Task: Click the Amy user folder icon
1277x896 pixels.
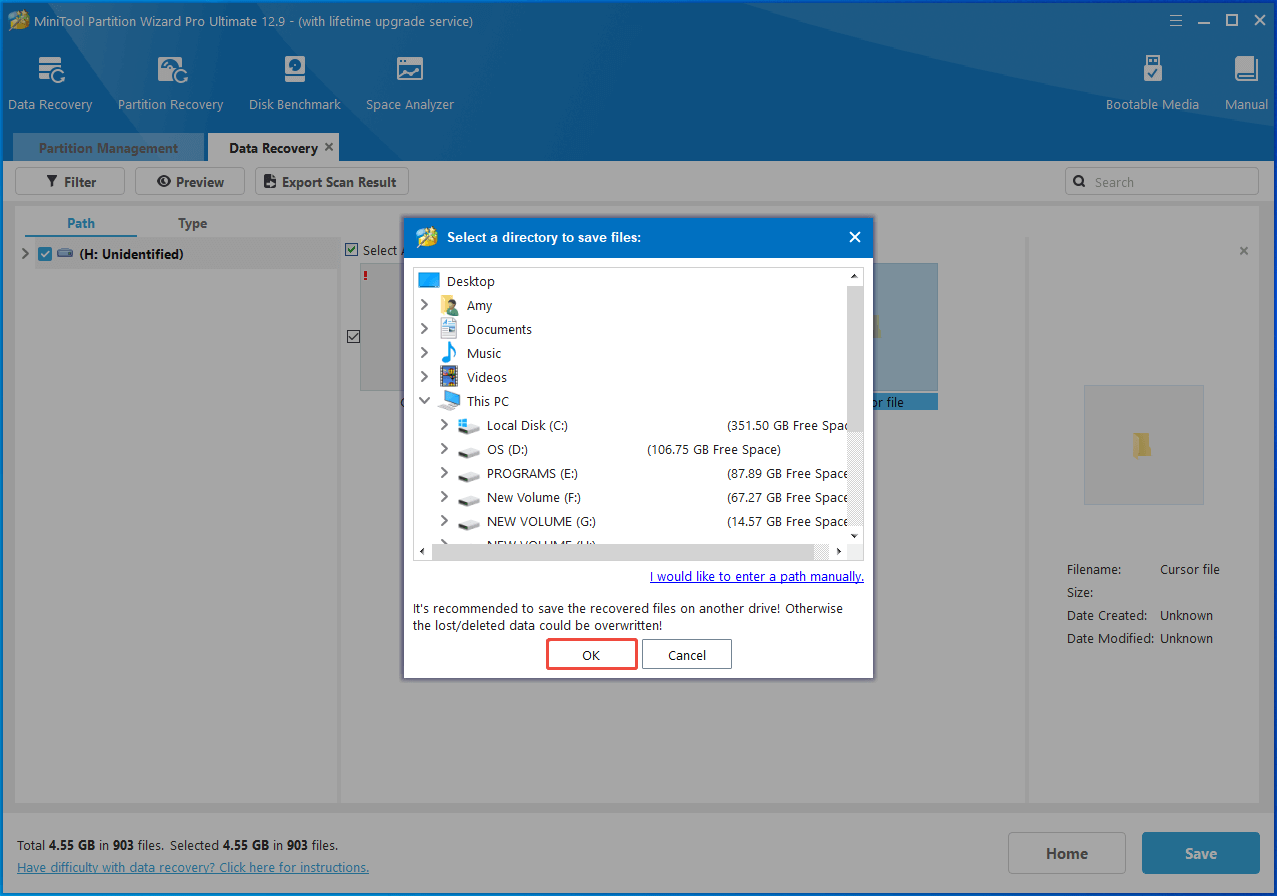Action: pos(450,305)
